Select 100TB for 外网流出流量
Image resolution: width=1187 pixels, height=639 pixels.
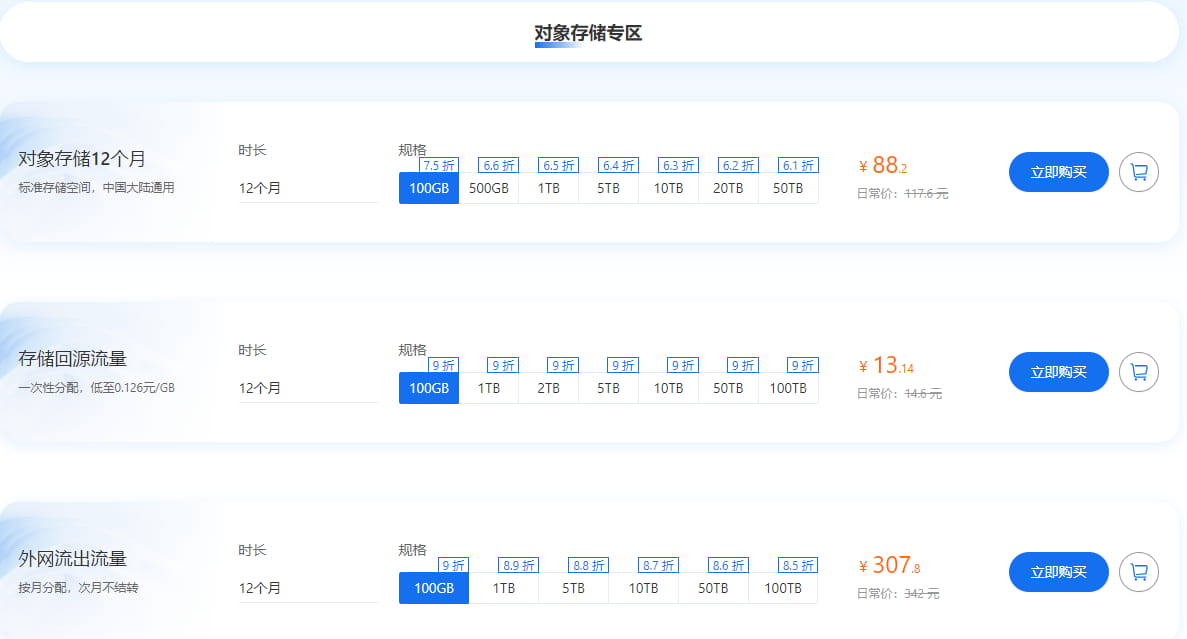tap(783, 588)
